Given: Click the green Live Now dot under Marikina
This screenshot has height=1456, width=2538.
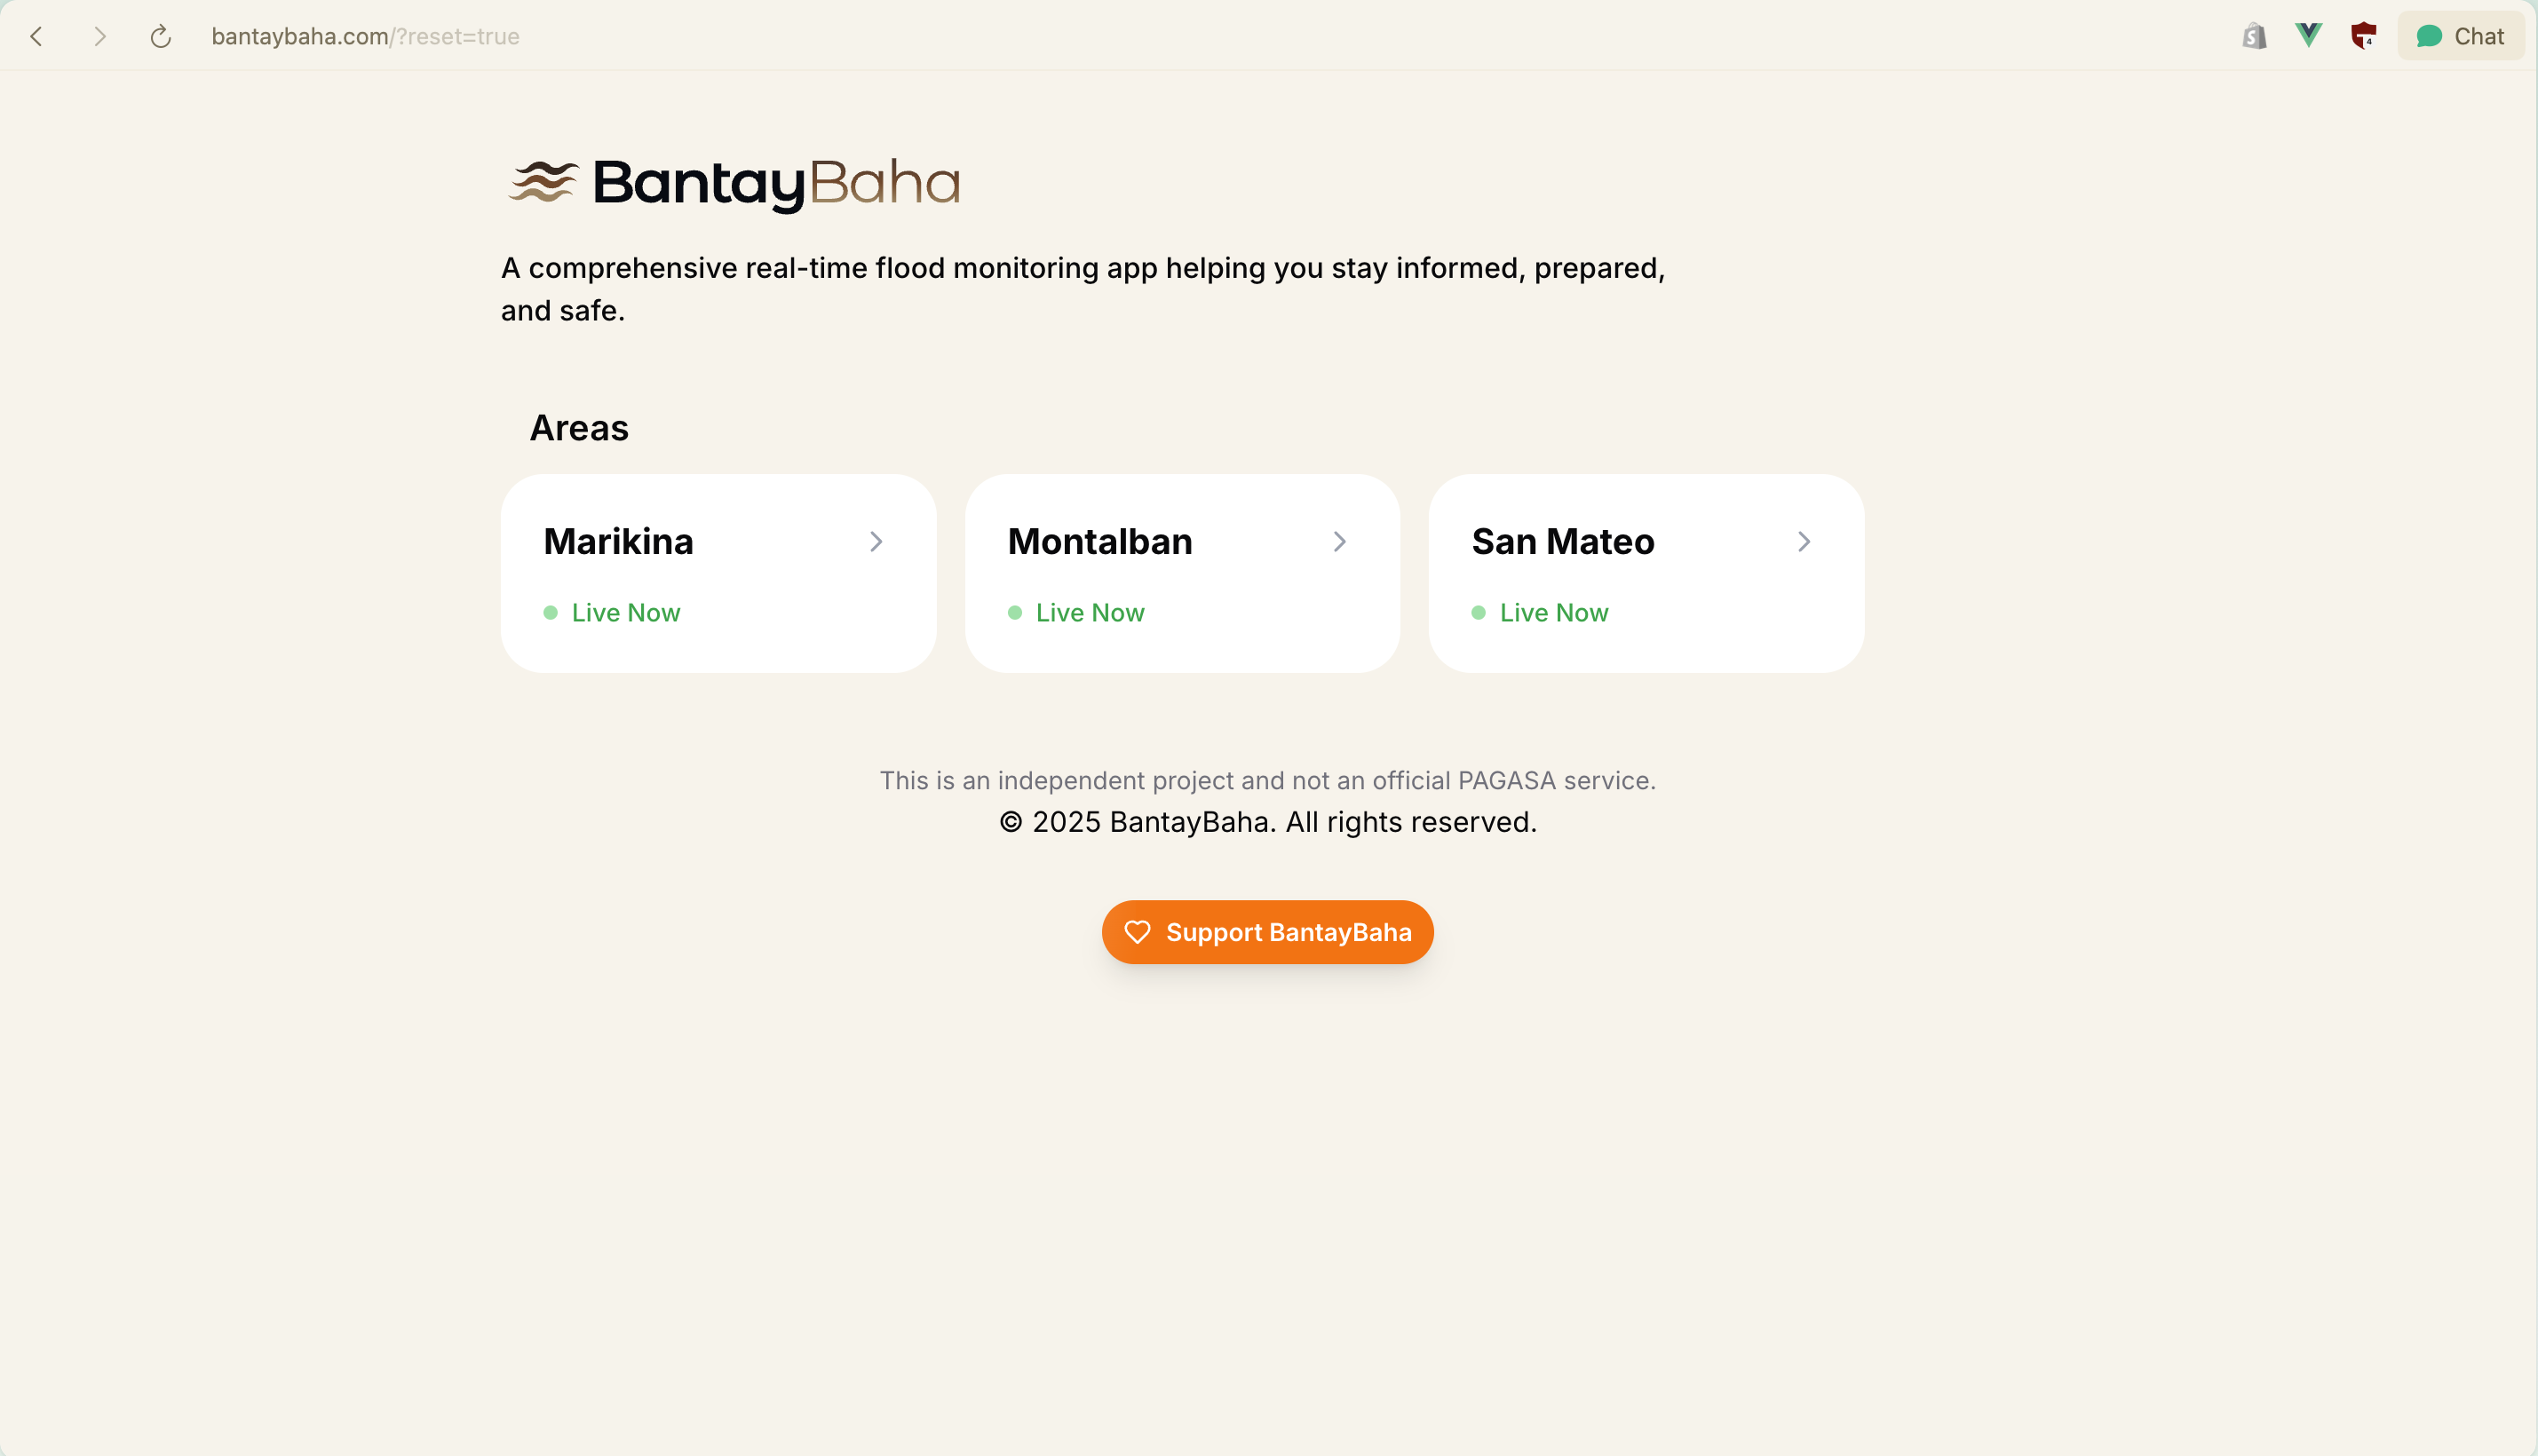Looking at the screenshot, I should tap(551, 612).
